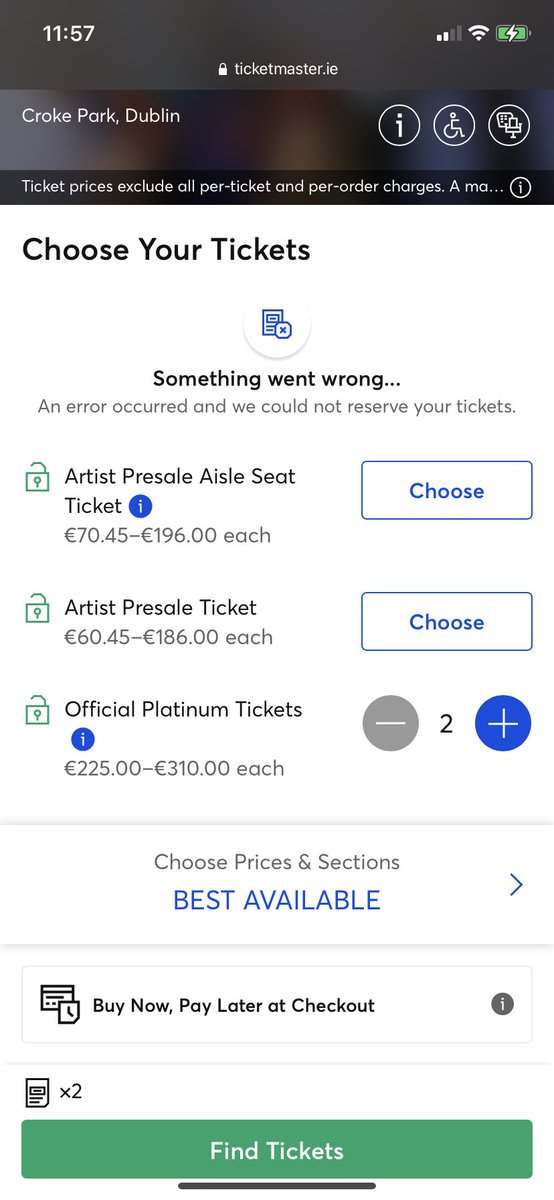Increase Official Platinum ticket quantity

[502, 724]
